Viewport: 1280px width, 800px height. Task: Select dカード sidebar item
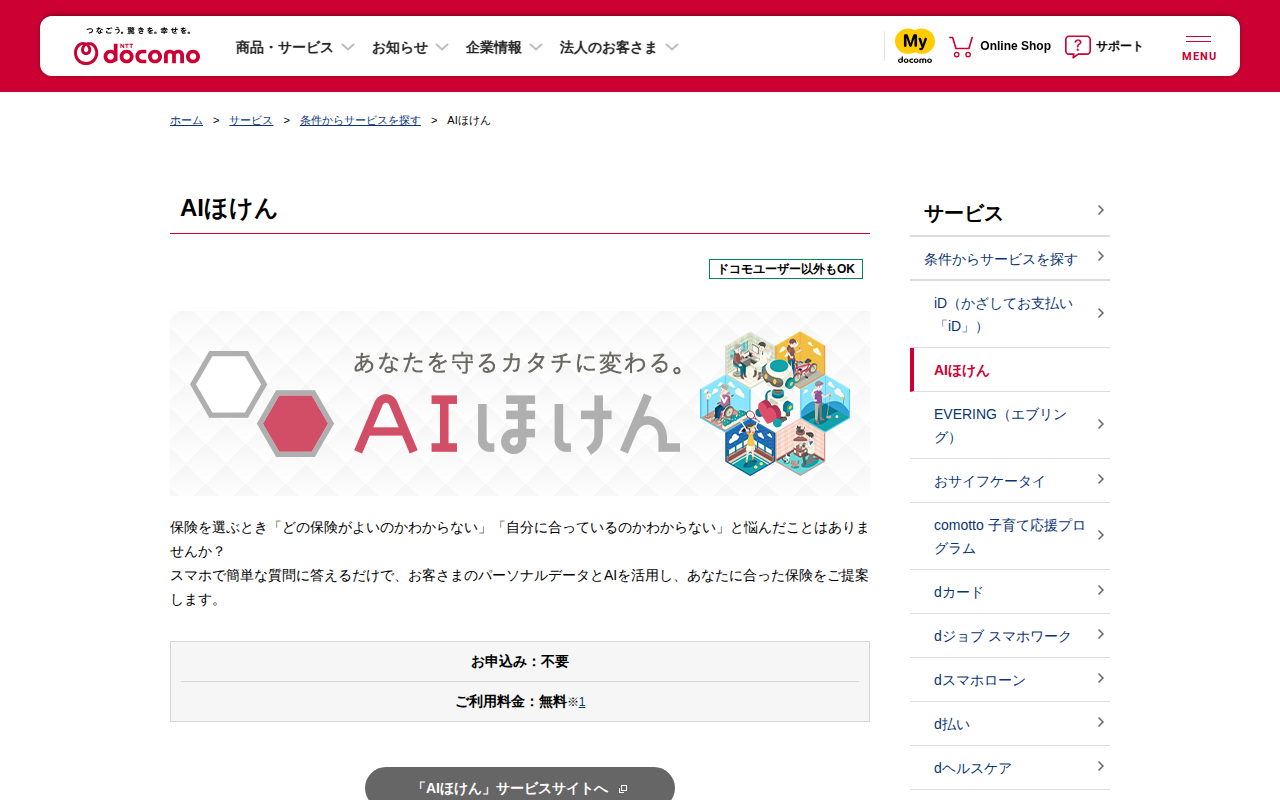(x=1010, y=592)
